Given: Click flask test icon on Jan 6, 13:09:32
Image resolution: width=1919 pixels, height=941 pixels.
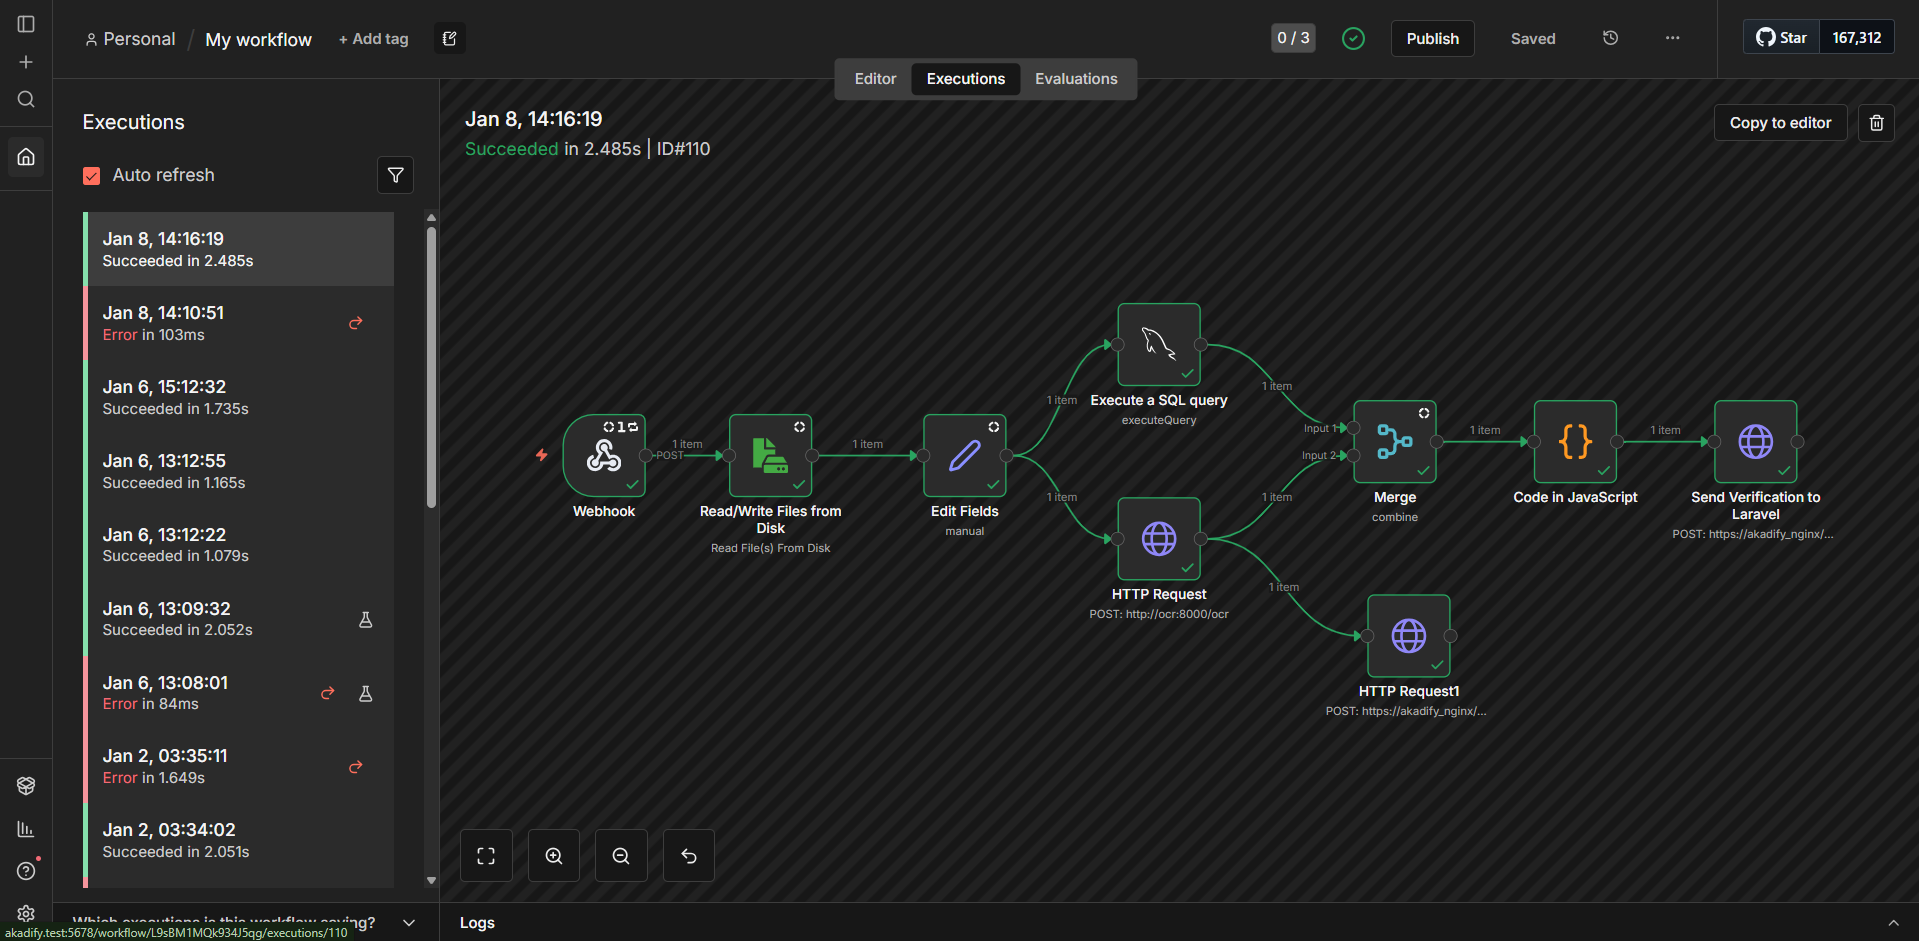Looking at the screenshot, I should point(366,620).
